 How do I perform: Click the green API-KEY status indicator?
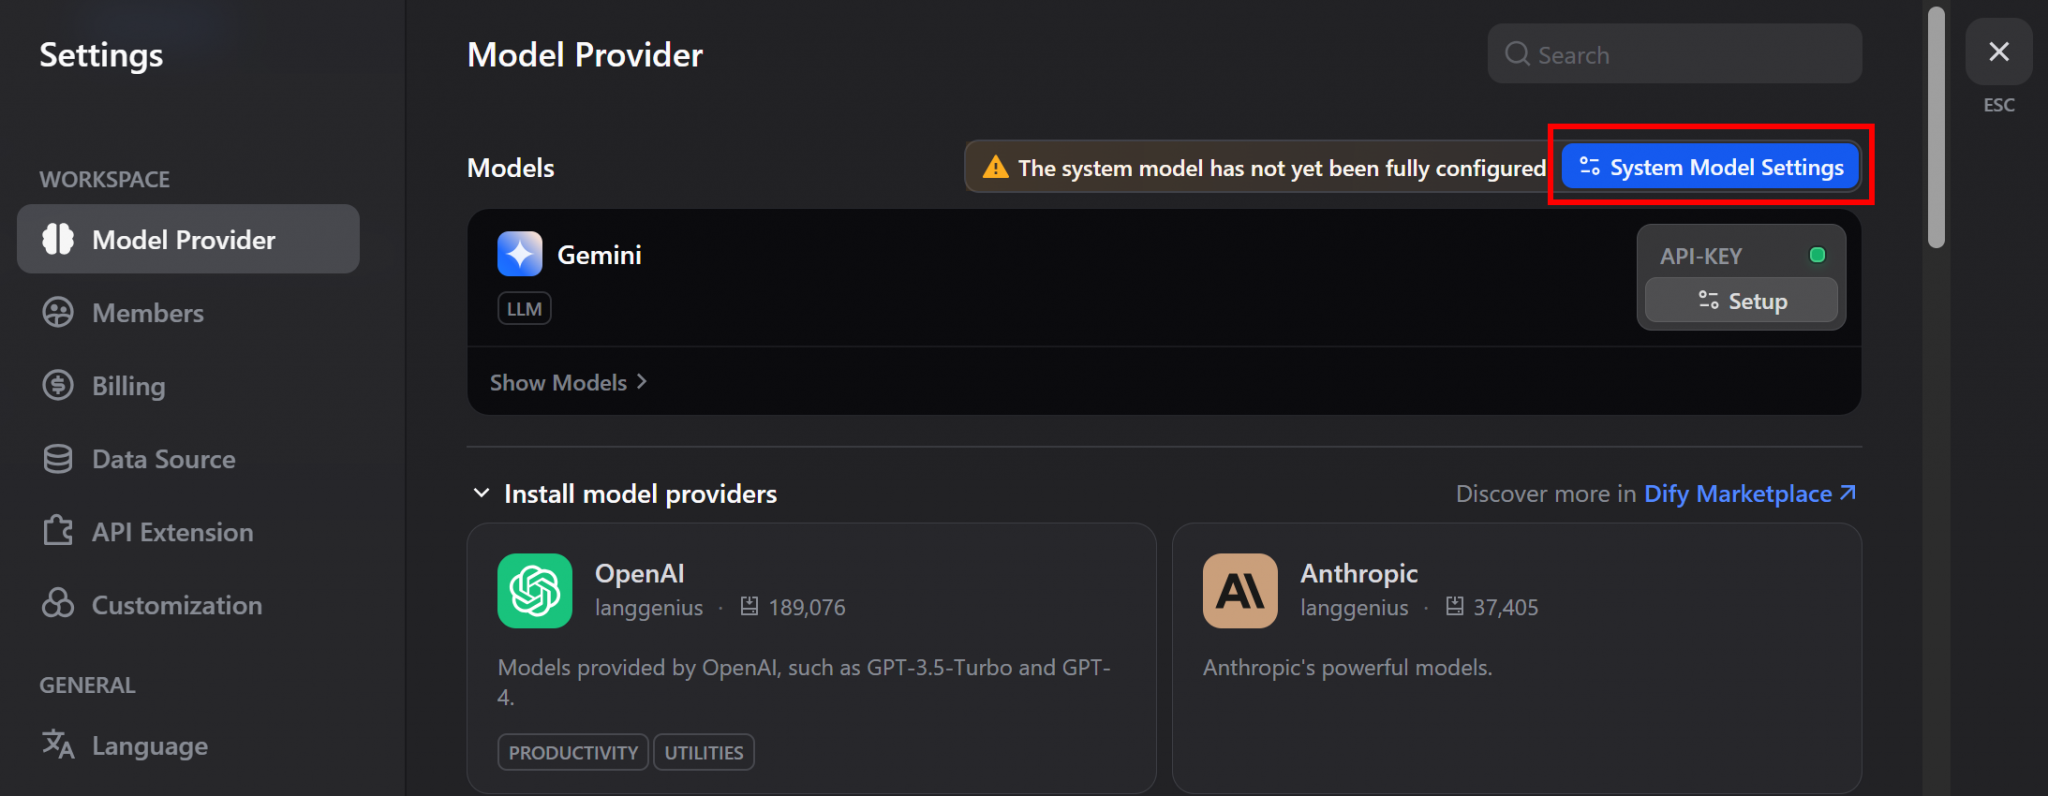tap(1817, 255)
